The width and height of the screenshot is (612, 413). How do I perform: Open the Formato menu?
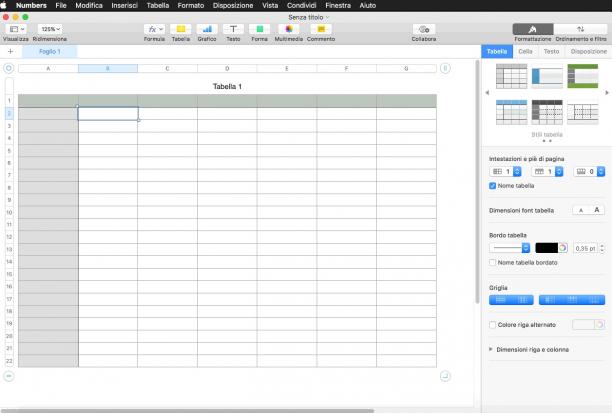pyautogui.click(x=190, y=5)
